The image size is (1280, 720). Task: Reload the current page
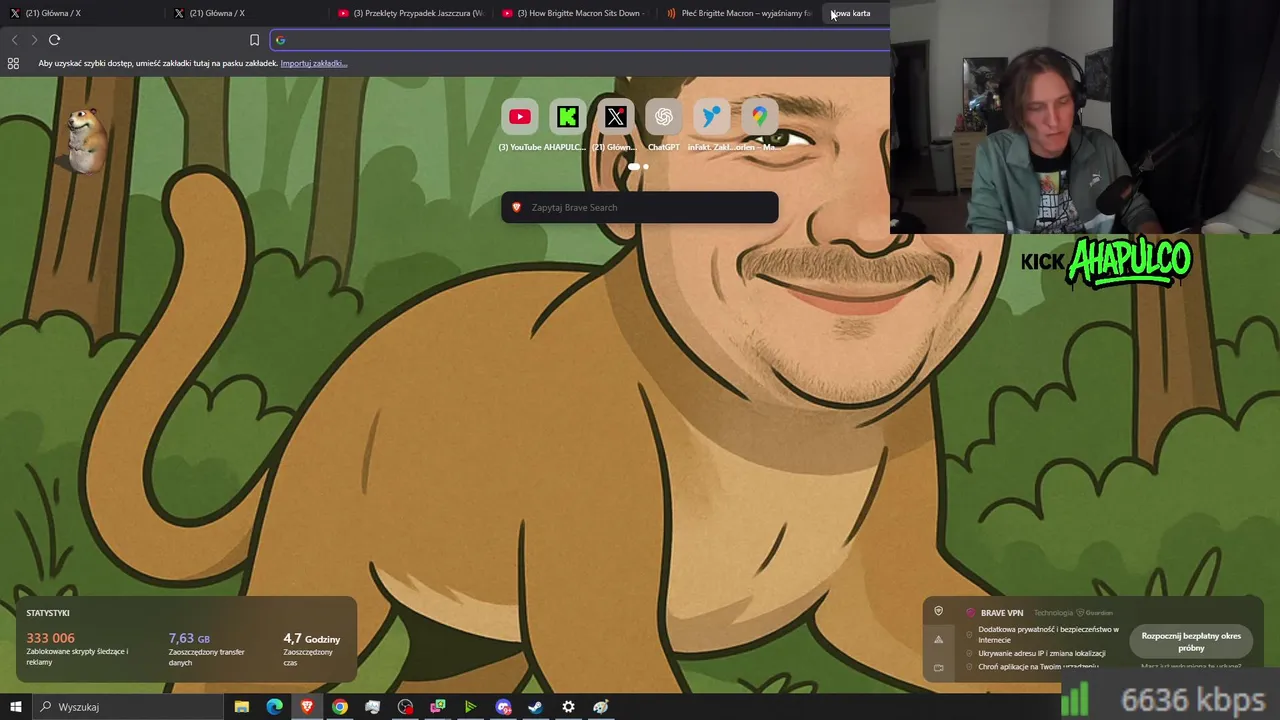click(x=54, y=40)
